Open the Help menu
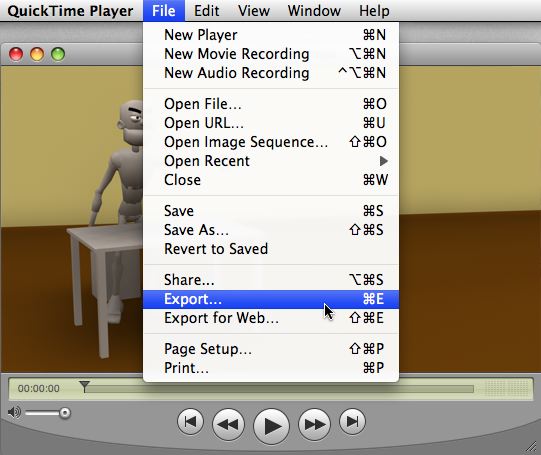This screenshot has width=541, height=455. 374,11
